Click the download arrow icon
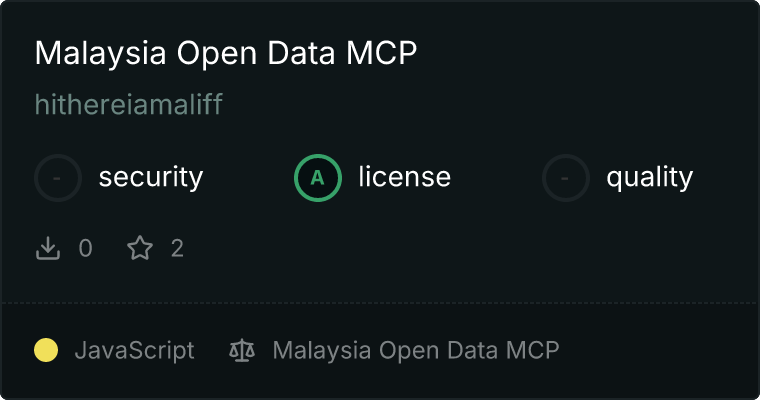 pos(48,248)
